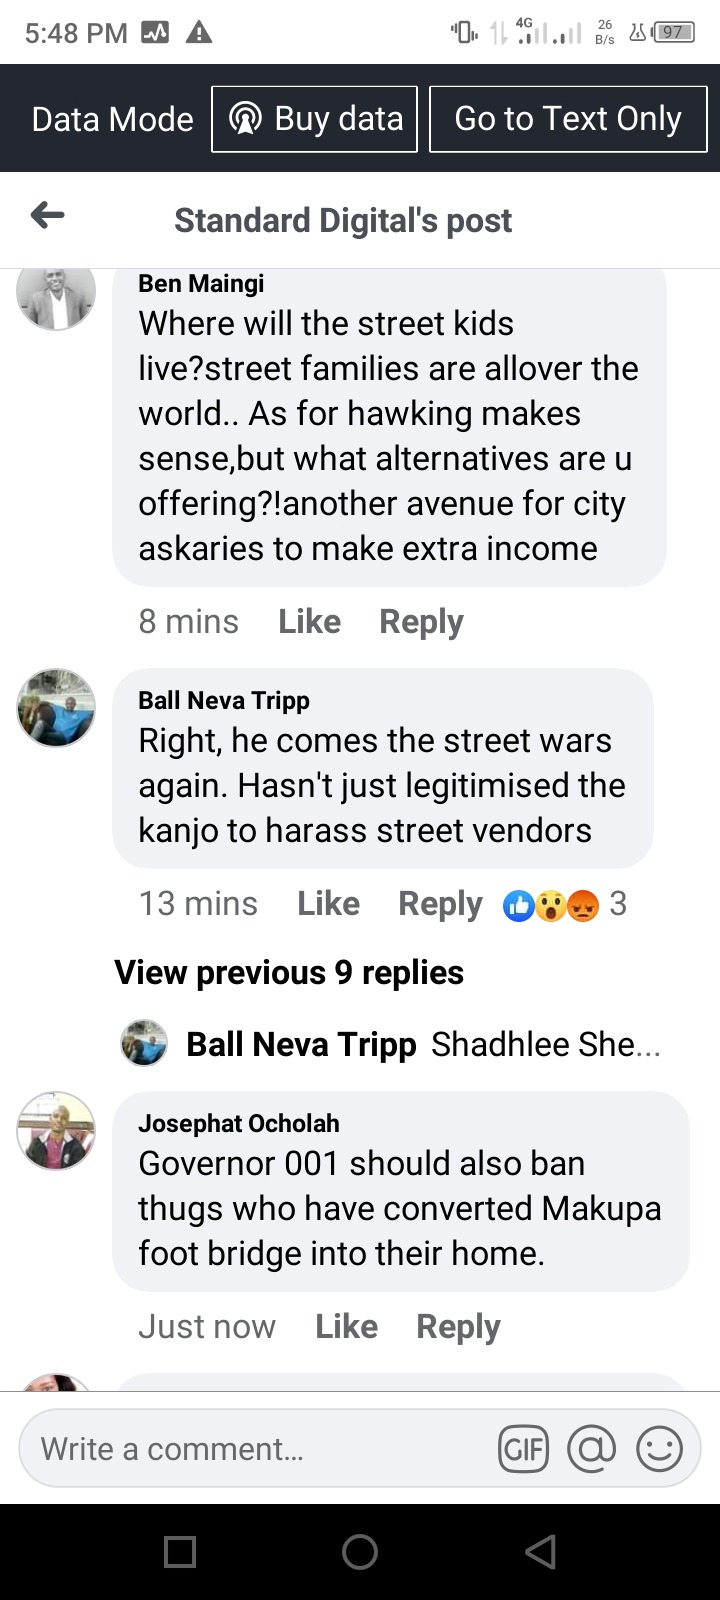This screenshot has width=720, height=1600.
Task: Tap Android recent apps square
Action: click(x=180, y=1551)
